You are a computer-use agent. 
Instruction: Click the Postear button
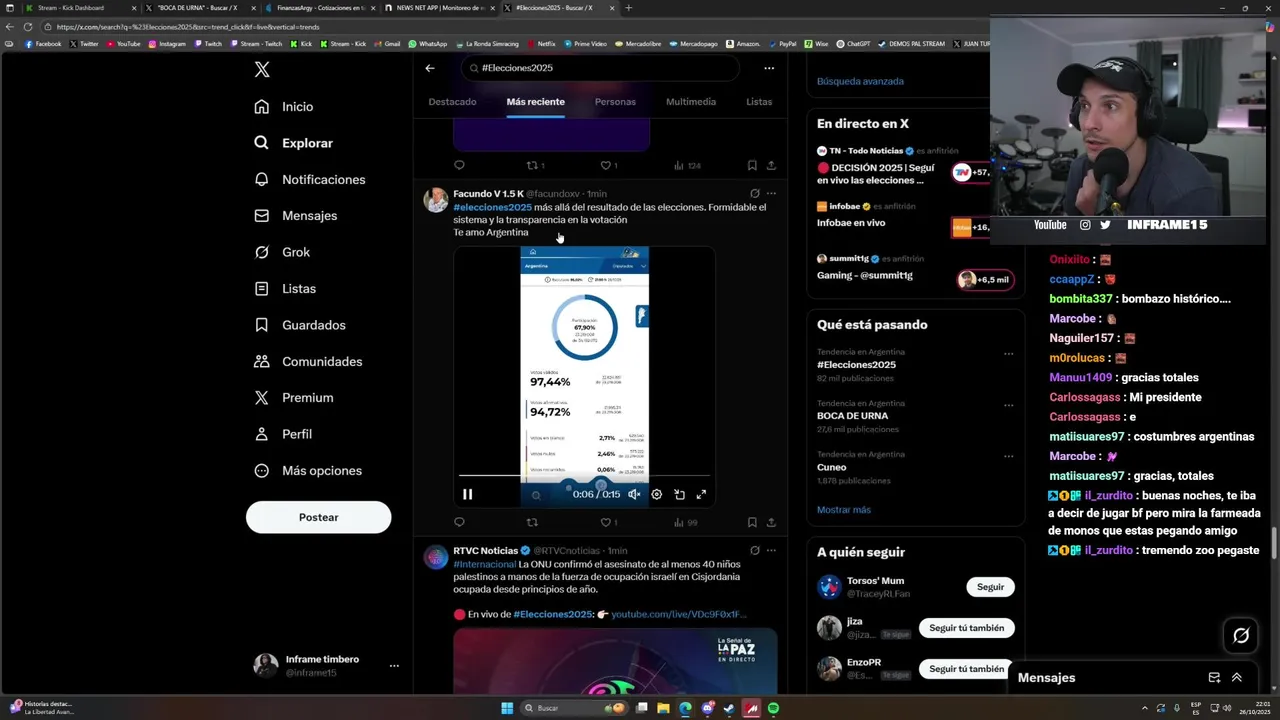pyautogui.click(x=318, y=517)
